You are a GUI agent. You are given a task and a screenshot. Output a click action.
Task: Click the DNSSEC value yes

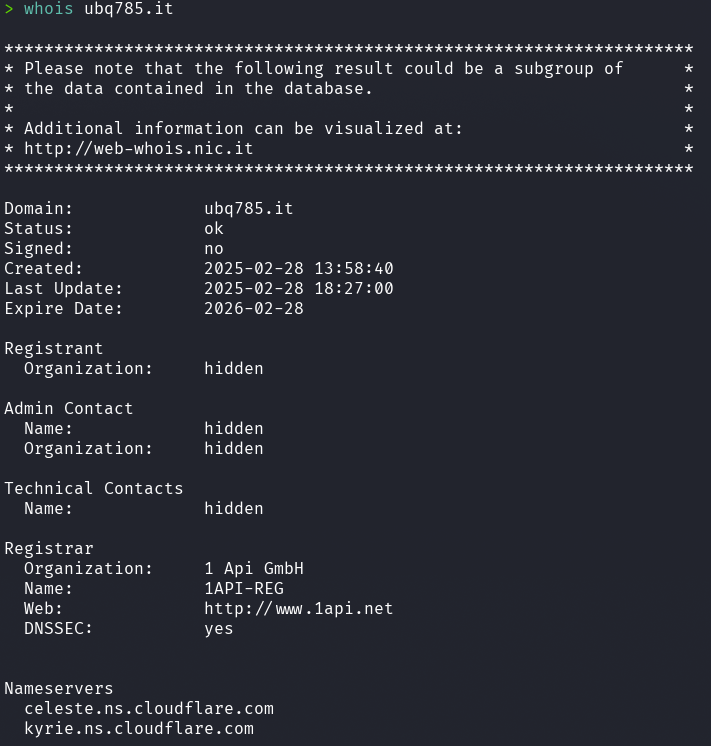click(x=219, y=628)
